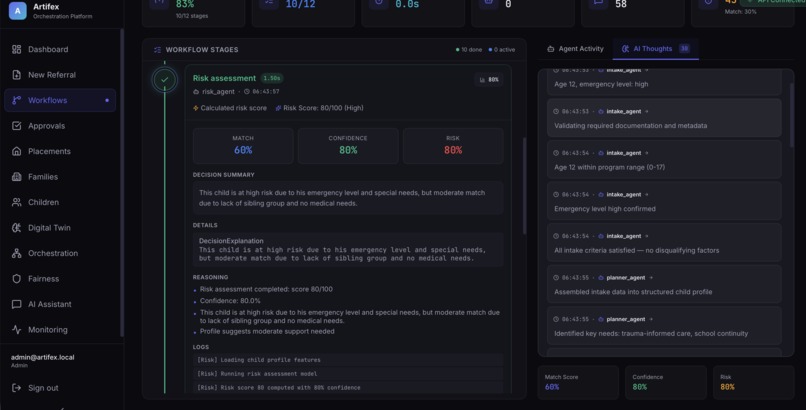Click the Orchestration network icon

click(x=16, y=253)
